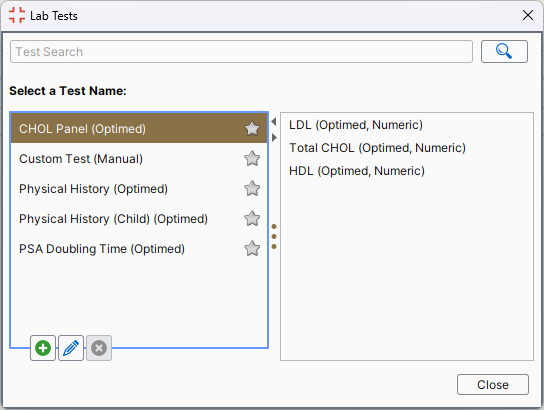Favorite the CHOL Panel star
This screenshot has width=544, height=410.
(x=252, y=128)
